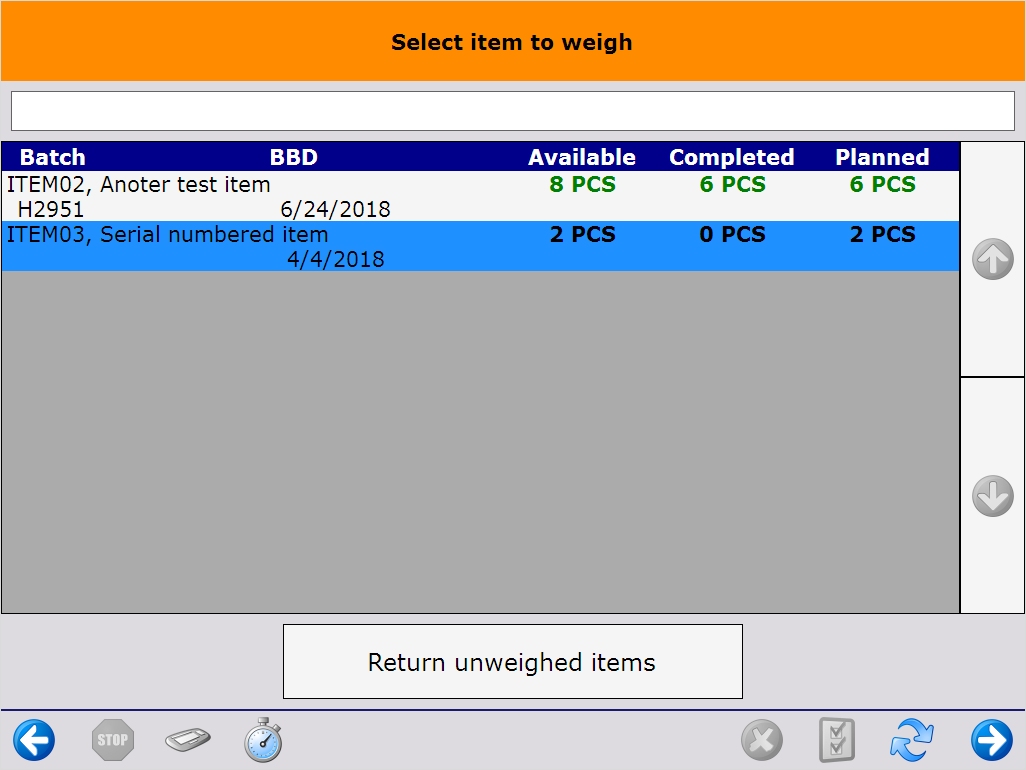Click the Available column header
This screenshot has height=770, width=1026.
point(582,157)
